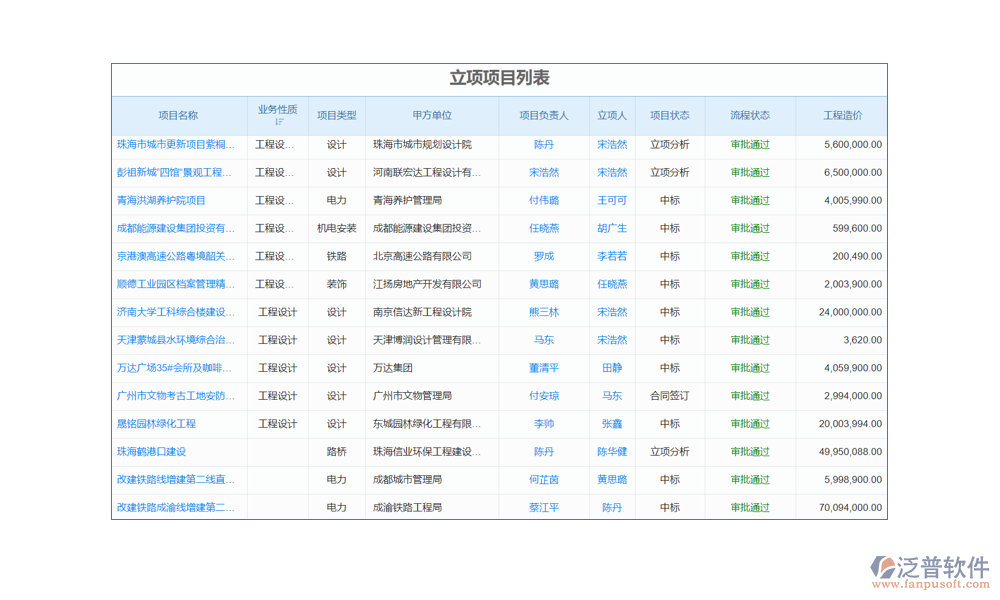Open project manager 付伟璐 link
Screen dimensions: 1000x600
coord(544,200)
